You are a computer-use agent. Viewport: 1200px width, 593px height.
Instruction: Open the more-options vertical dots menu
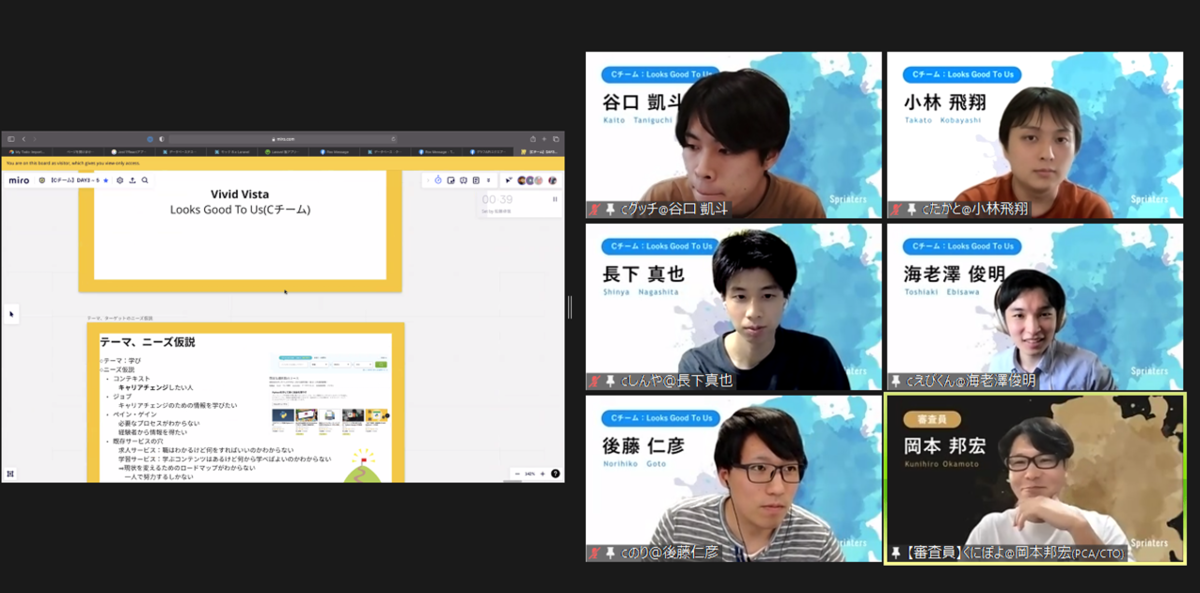[x=489, y=180]
